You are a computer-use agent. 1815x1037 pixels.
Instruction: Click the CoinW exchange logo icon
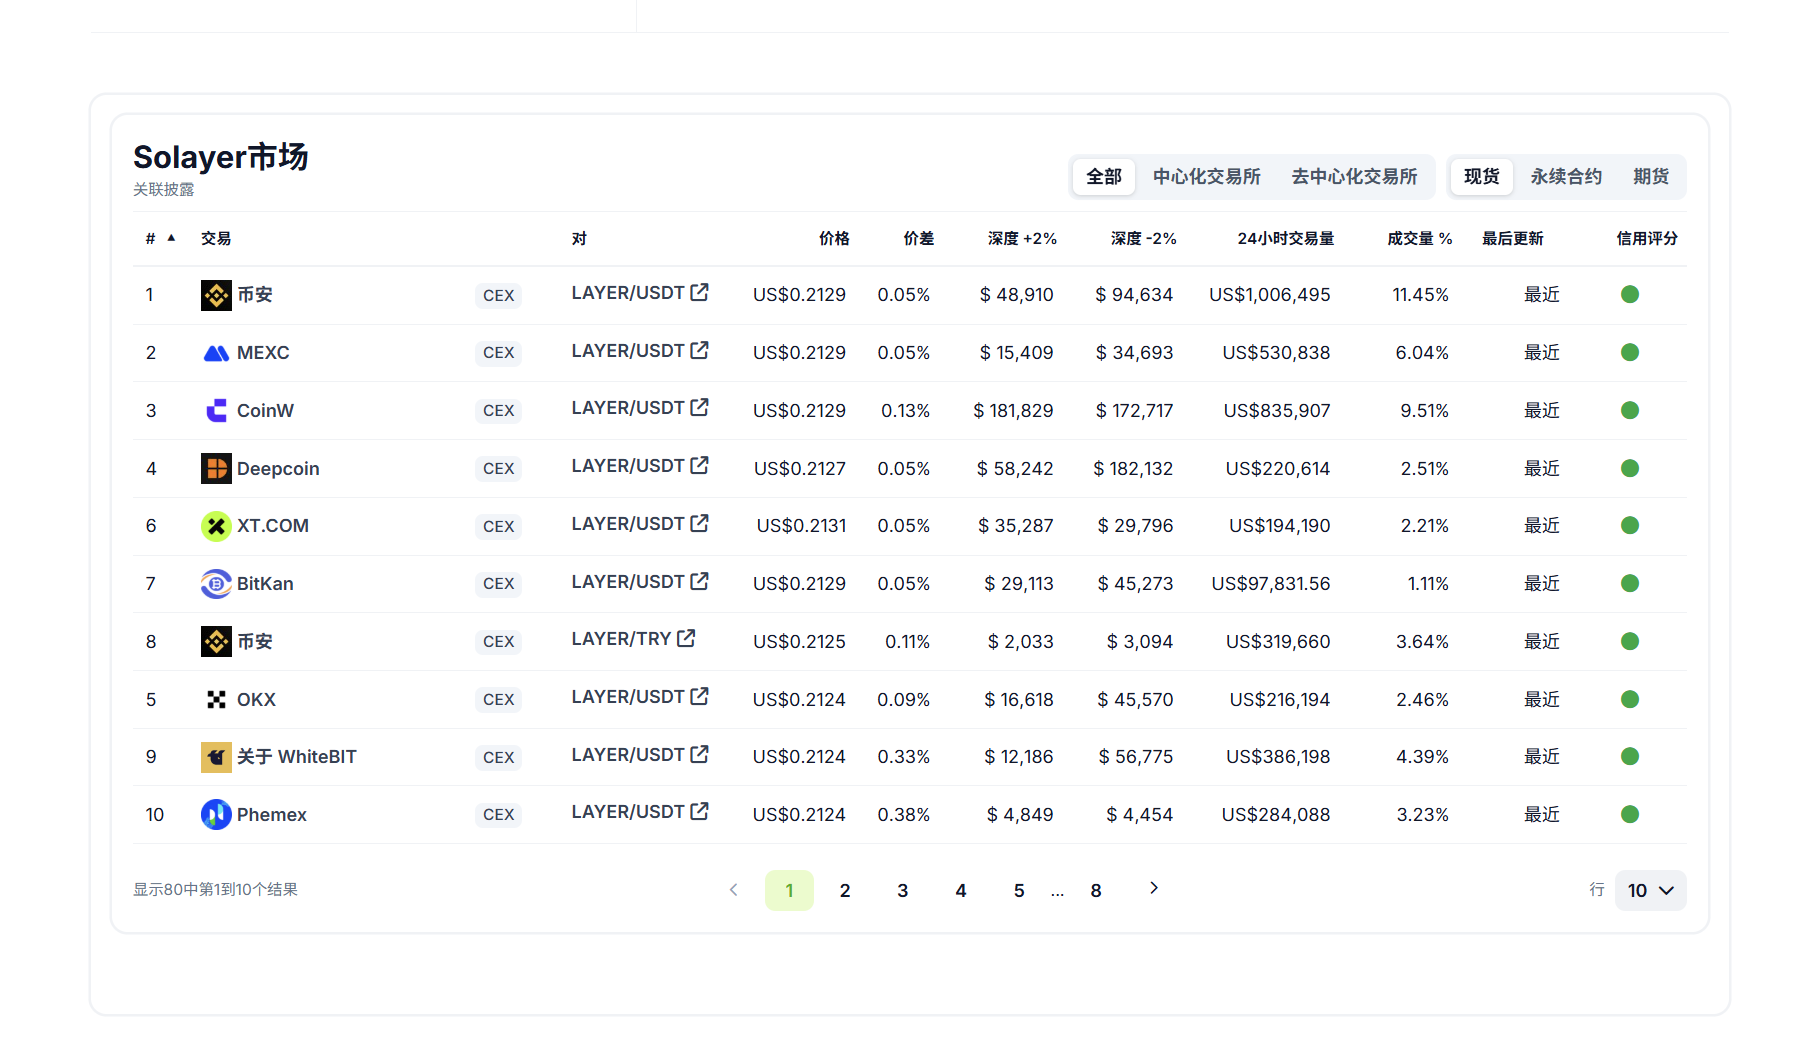pyautogui.click(x=216, y=411)
